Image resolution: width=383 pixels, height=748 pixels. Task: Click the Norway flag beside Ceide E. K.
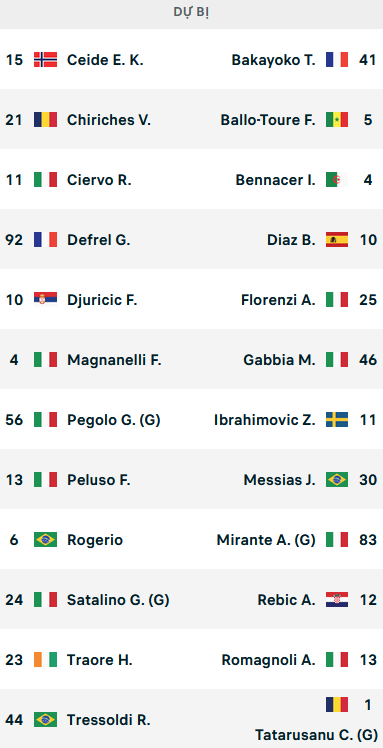tap(45, 60)
